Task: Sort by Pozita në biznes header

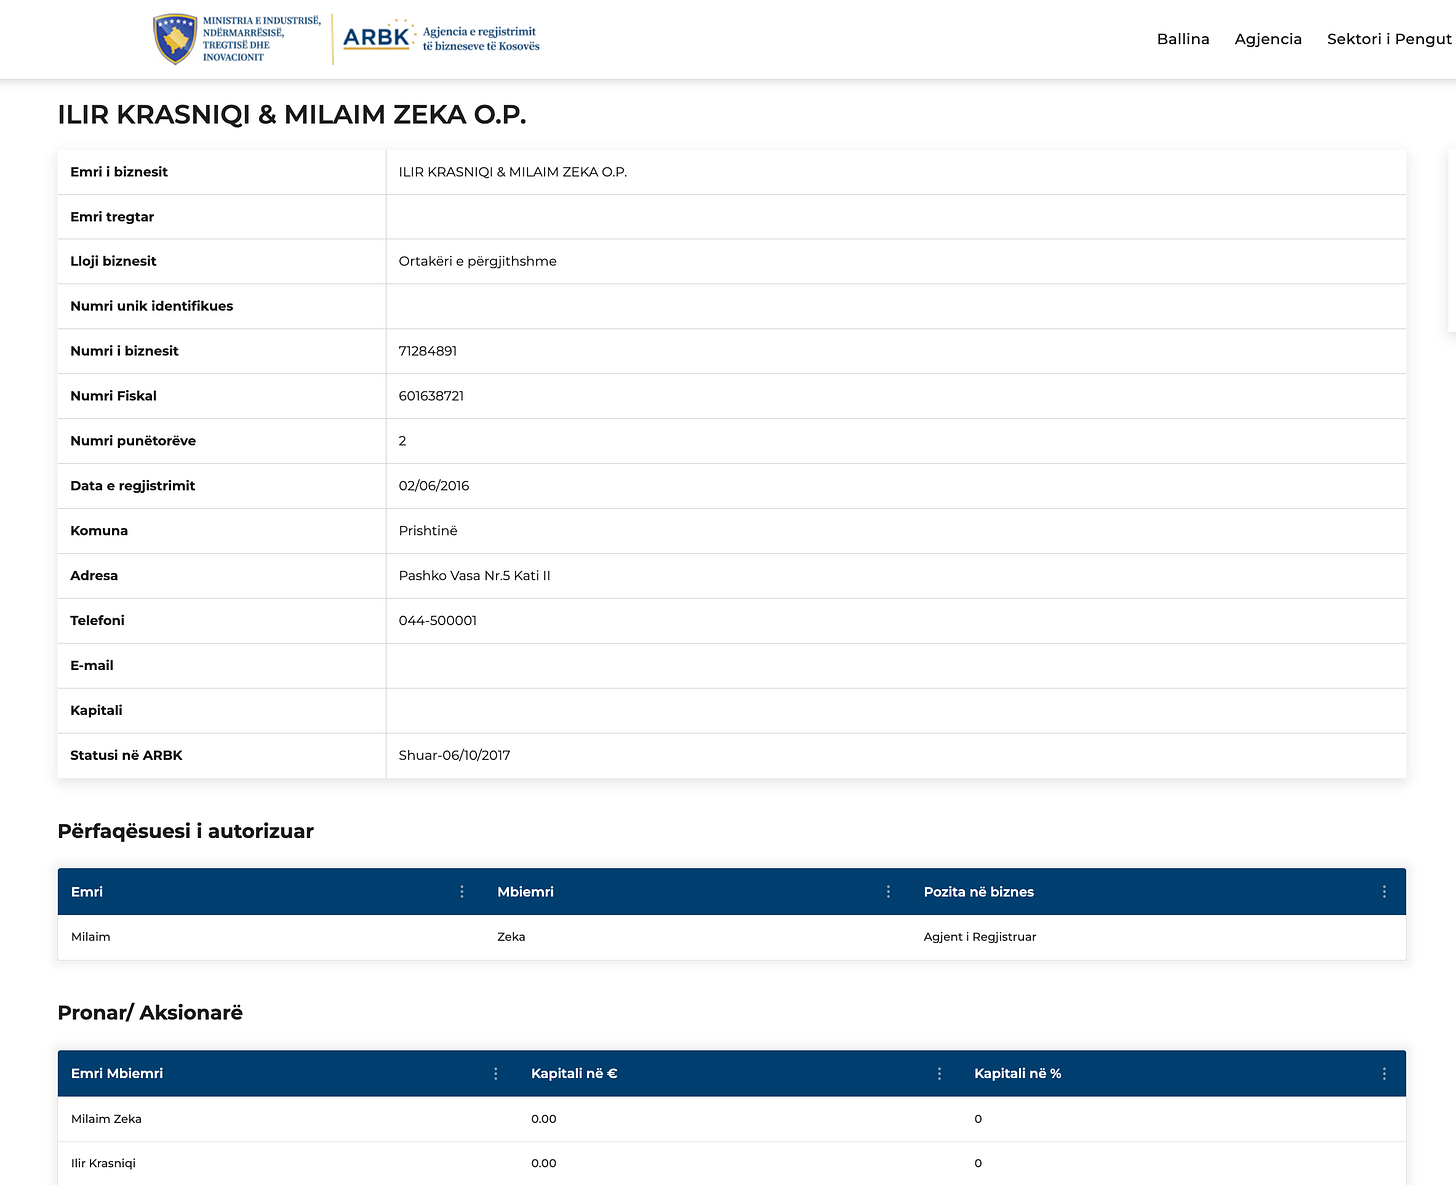Action: [x=979, y=892]
